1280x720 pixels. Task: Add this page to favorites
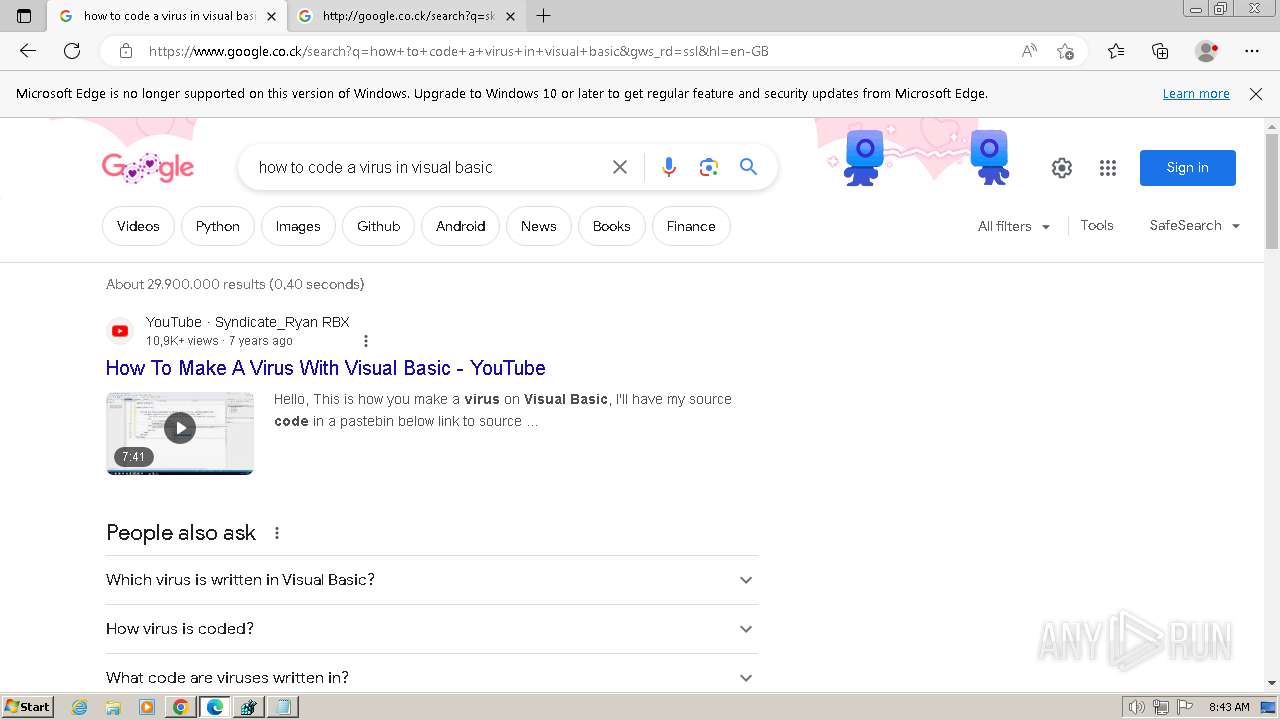tap(1065, 51)
